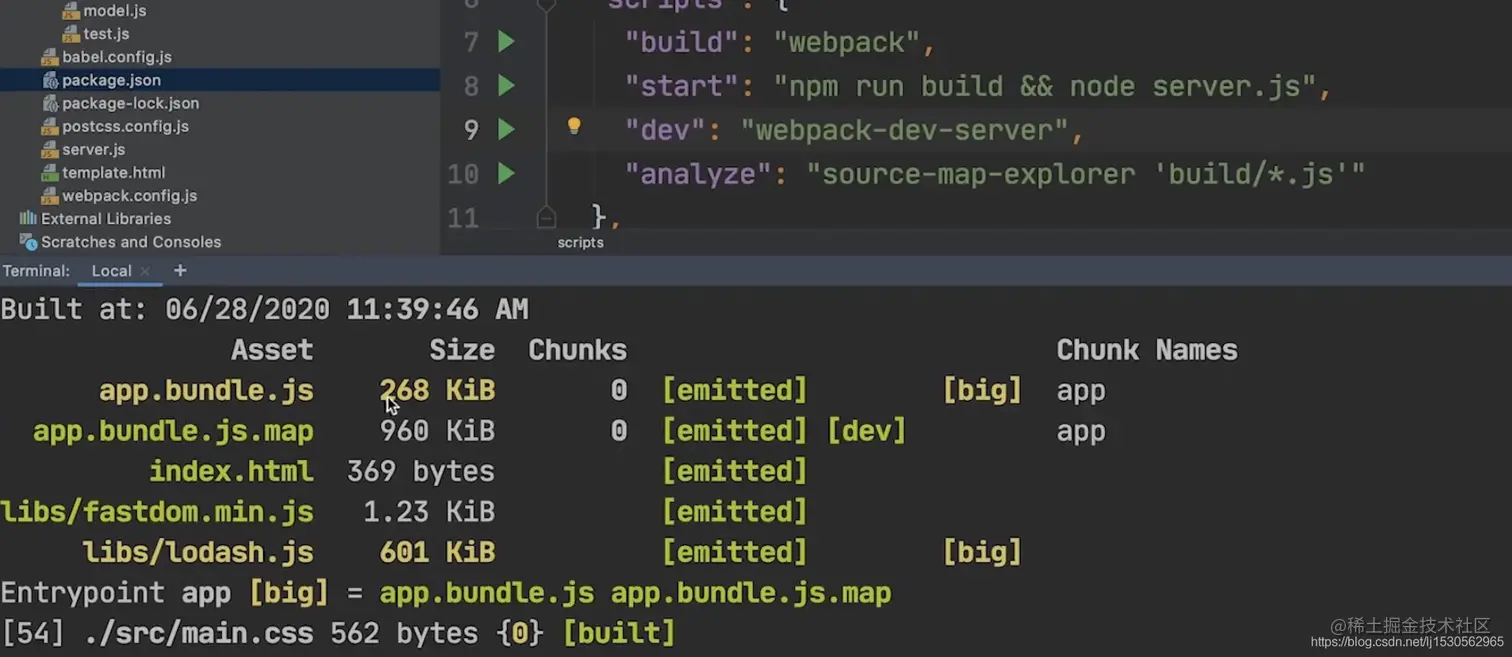This screenshot has height=657, width=1512.
Task: Open babel.config.js file
Action: point(117,57)
